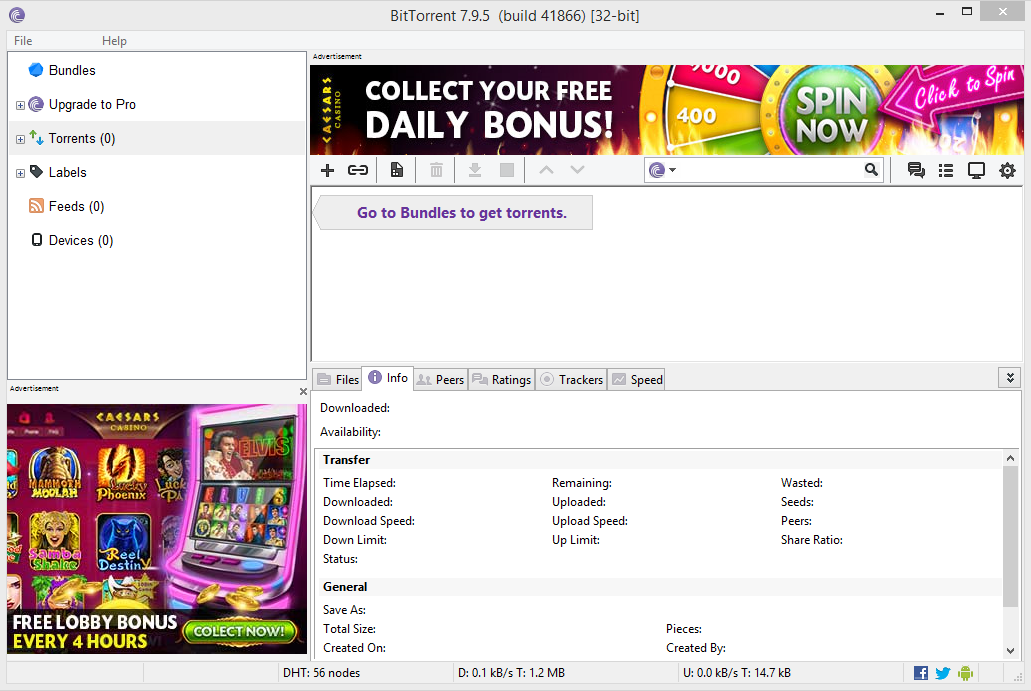This screenshot has height=691, width=1031.
Task: Click the Info pane vertical scrollbar thumb
Action: [x=1011, y=535]
